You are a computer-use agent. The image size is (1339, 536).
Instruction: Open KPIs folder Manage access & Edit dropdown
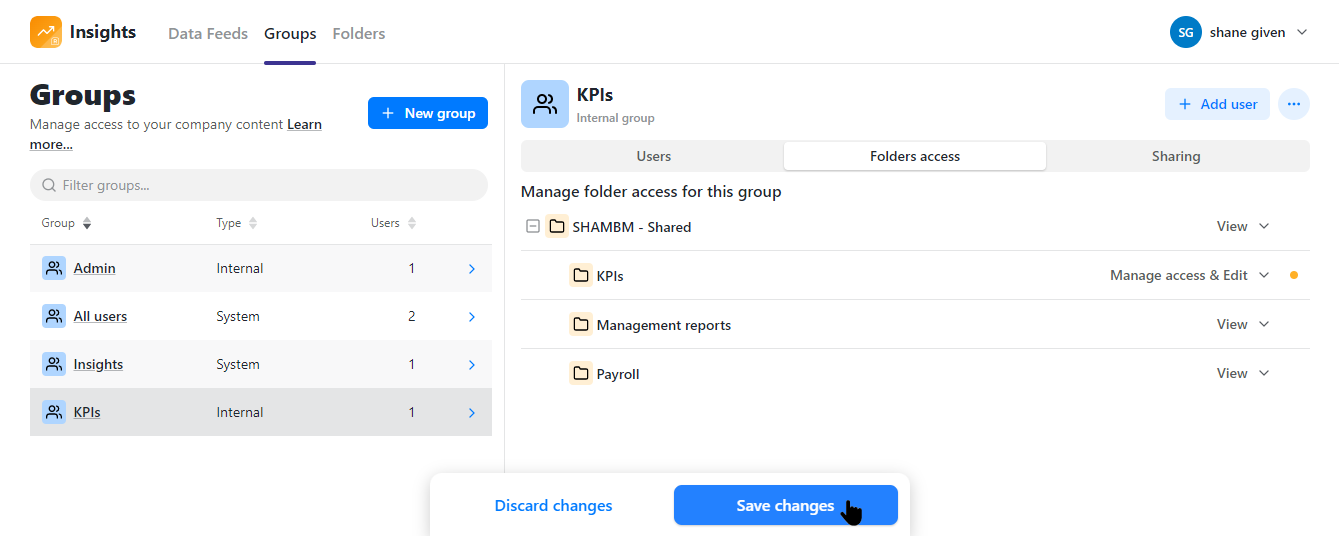[x=1189, y=275]
